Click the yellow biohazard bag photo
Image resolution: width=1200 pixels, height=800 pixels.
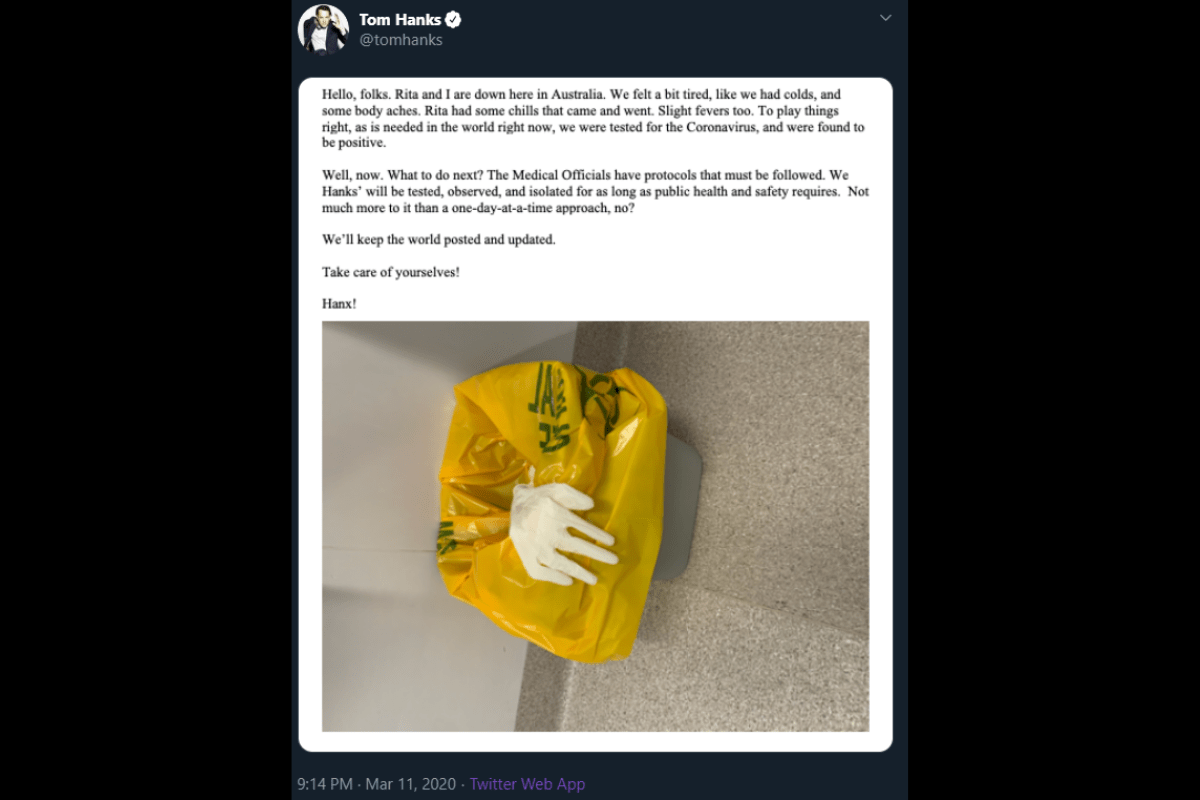pos(552,510)
